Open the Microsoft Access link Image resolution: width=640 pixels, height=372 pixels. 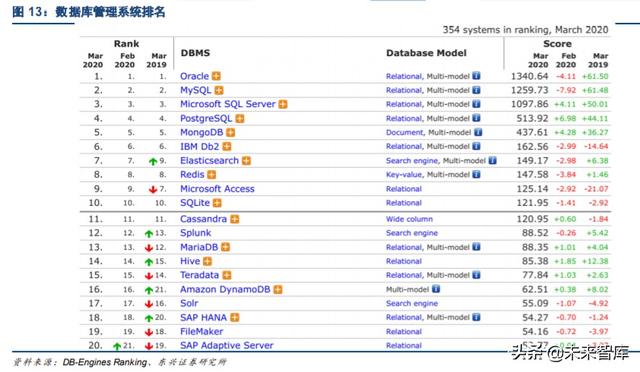click(x=217, y=189)
